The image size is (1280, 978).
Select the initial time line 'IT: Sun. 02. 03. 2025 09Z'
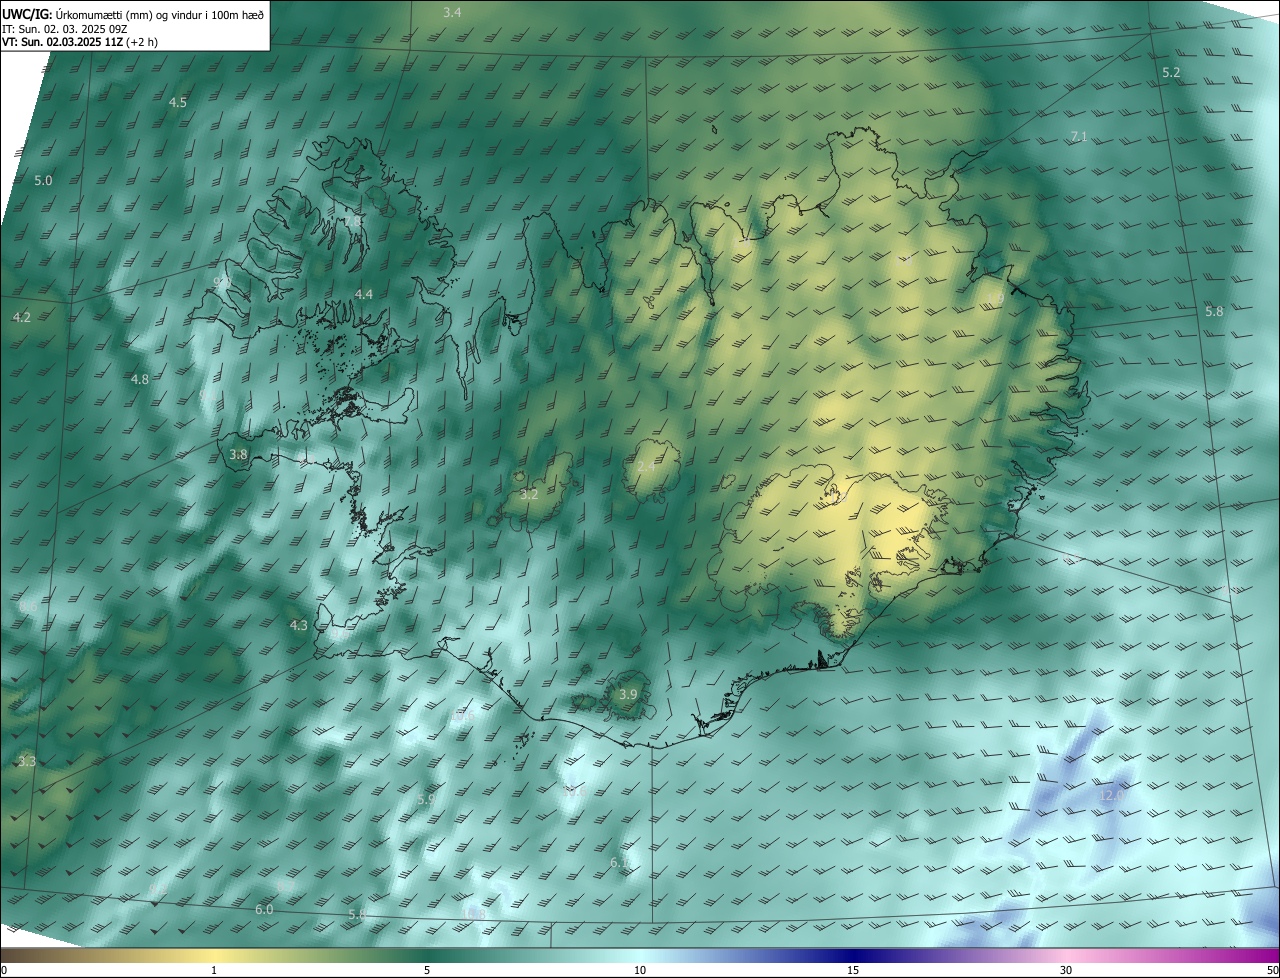pos(65,29)
